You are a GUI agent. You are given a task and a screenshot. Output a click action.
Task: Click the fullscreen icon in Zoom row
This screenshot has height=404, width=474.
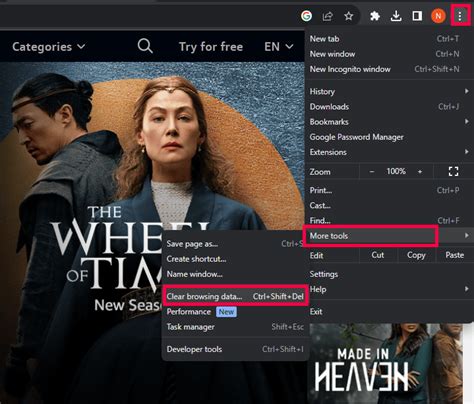[x=453, y=172]
